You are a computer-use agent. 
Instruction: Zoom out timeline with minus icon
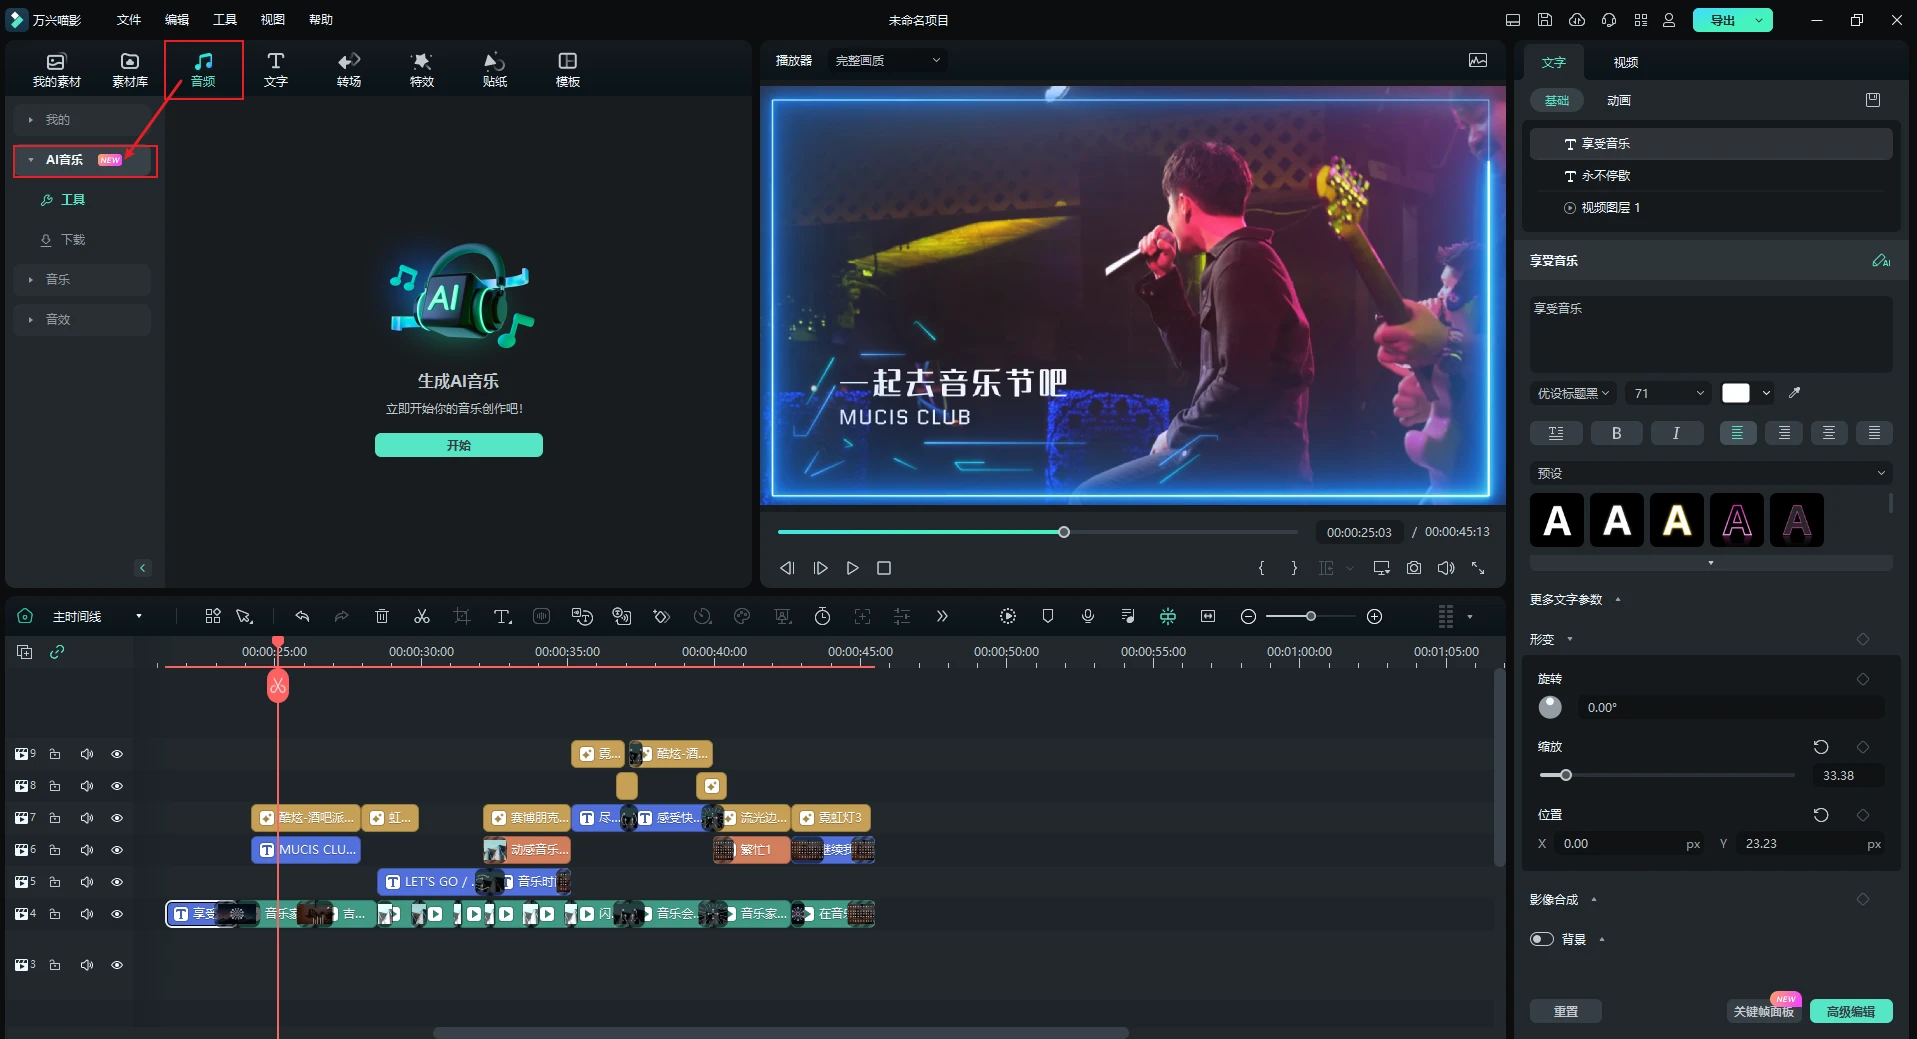[1248, 616]
